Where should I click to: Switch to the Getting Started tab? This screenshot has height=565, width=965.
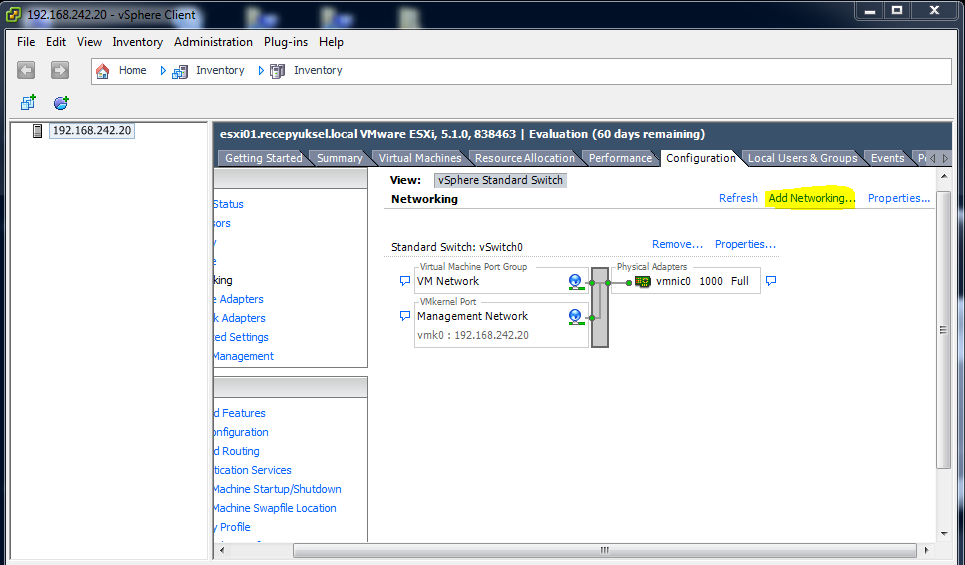pyautogui.click(x=263, y=158)
